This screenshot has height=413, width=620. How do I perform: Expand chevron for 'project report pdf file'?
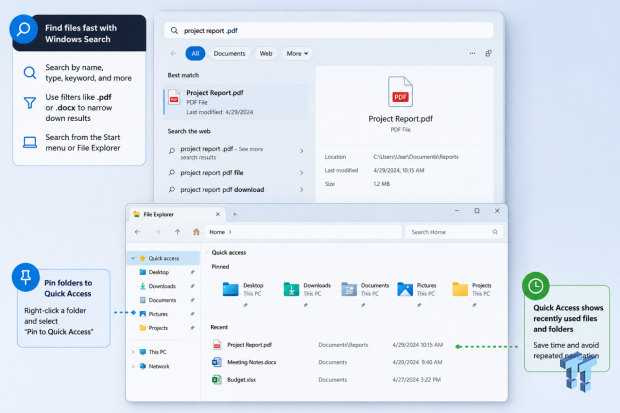click(x=302, y=173)
